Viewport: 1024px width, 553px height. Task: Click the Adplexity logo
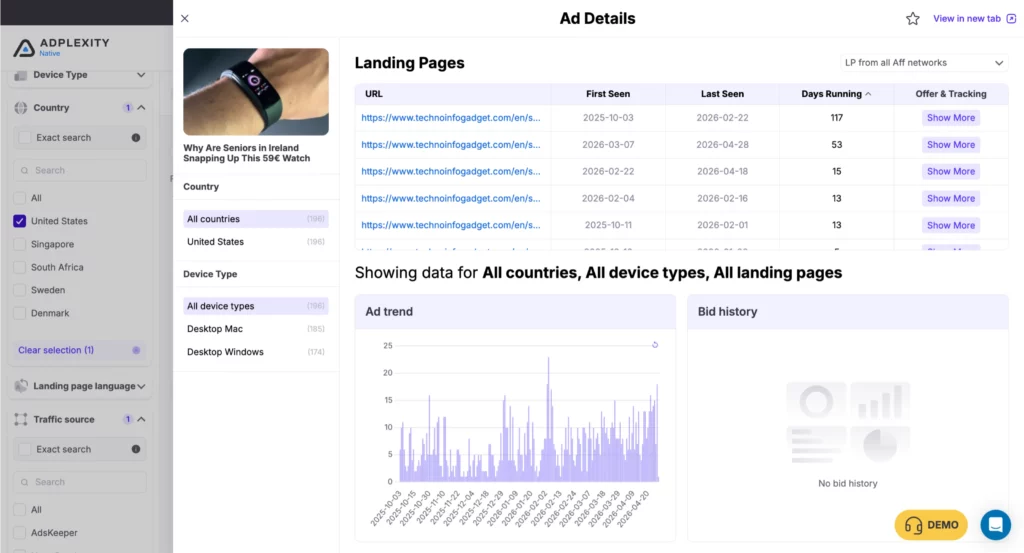(62, 46)
